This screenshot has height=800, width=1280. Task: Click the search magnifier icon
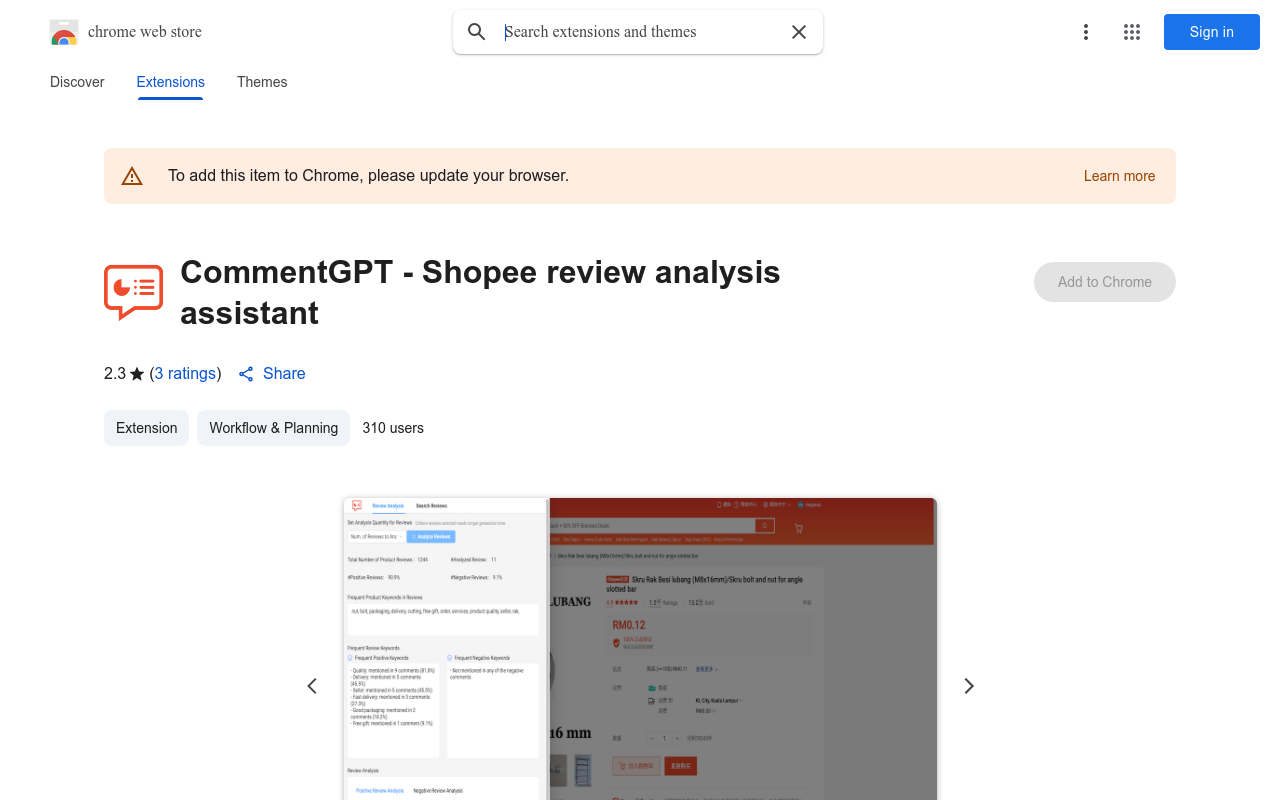click(477, 32)
